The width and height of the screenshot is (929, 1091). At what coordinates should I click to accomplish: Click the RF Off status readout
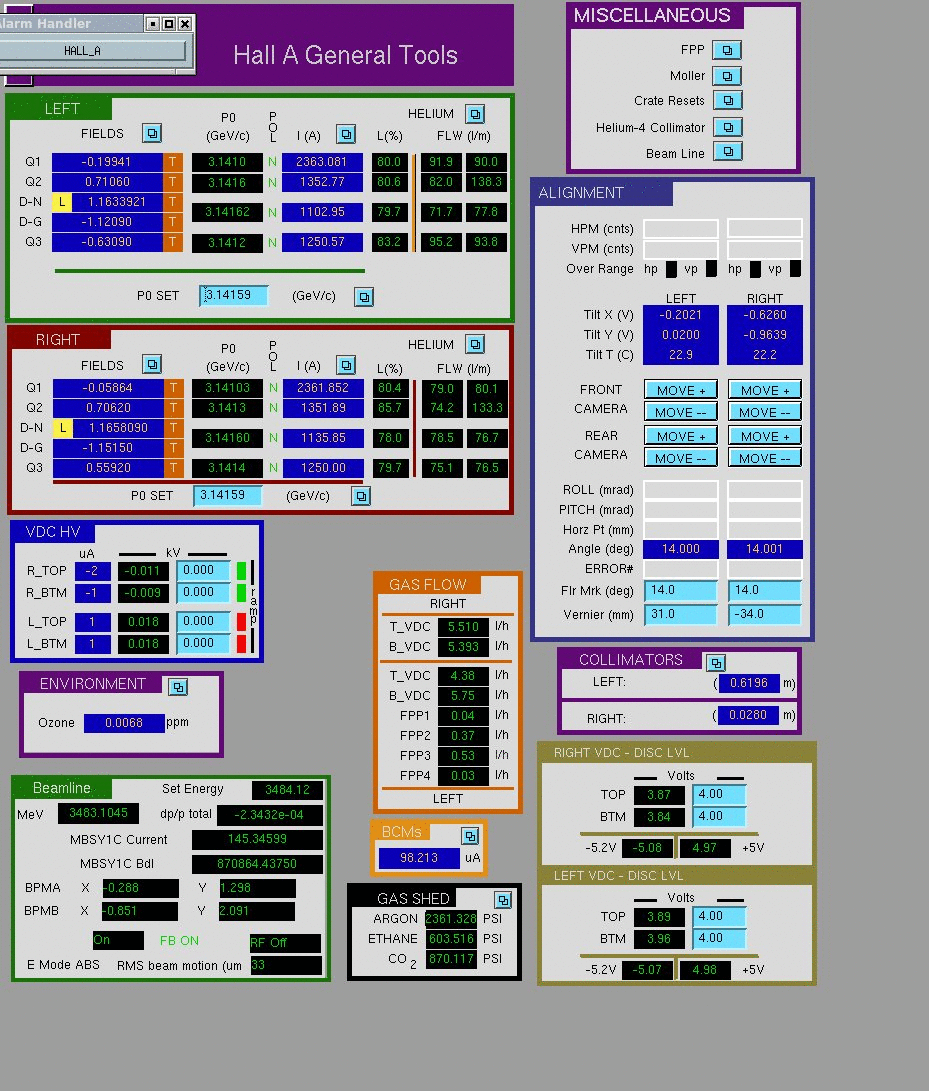click(285, 943)
